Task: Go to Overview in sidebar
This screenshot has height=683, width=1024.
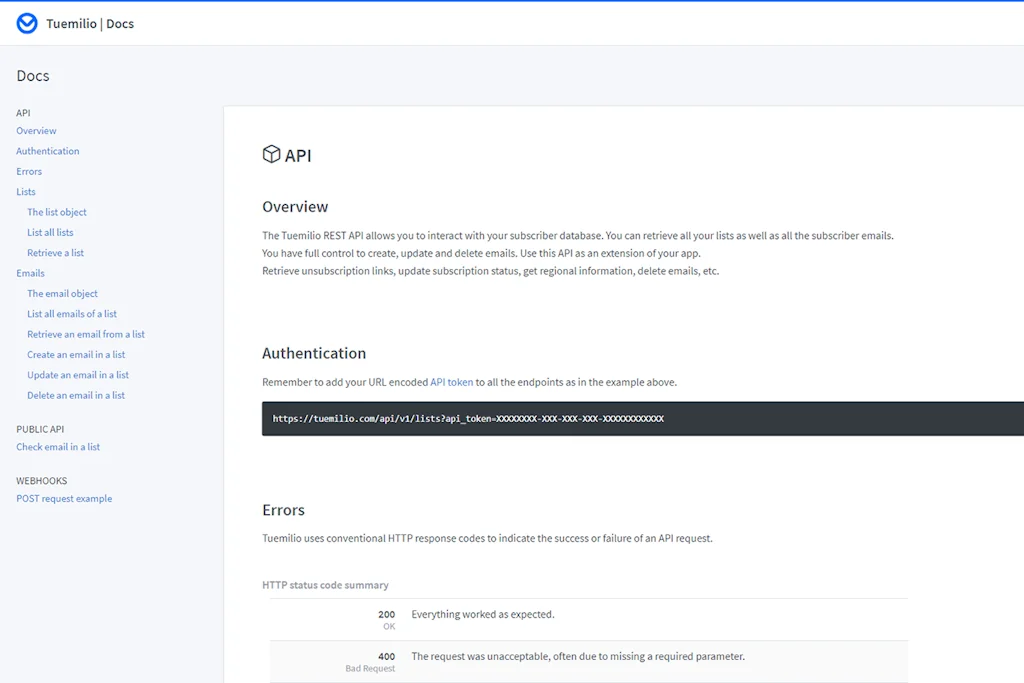Action: [37, 131]
